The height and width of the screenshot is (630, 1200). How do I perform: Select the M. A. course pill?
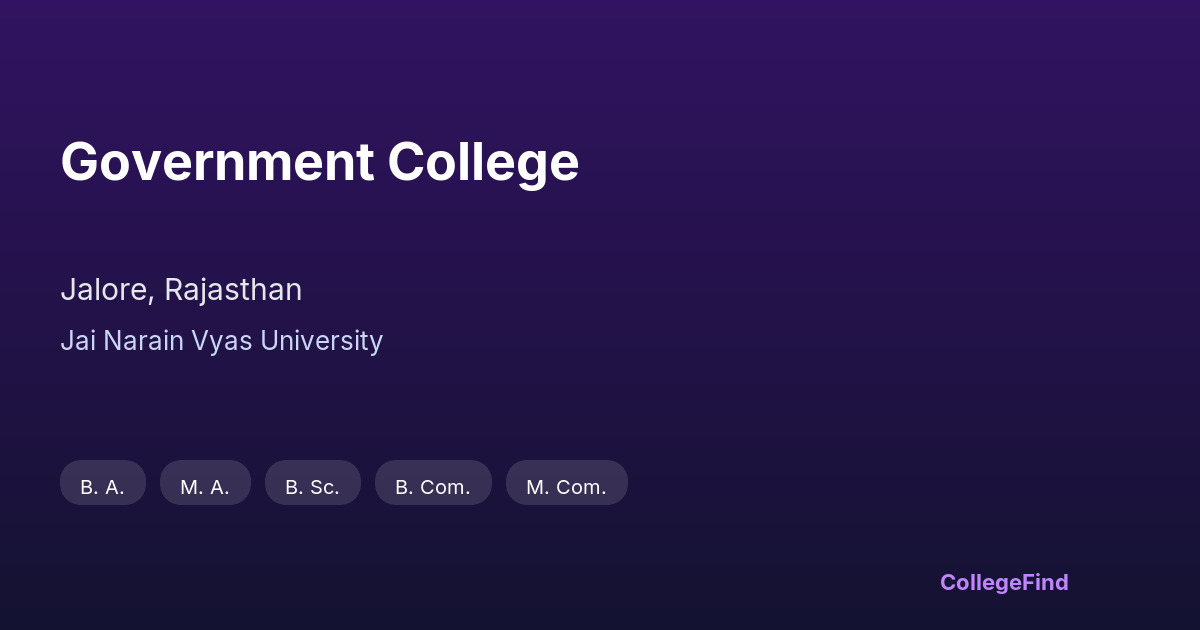205,483
